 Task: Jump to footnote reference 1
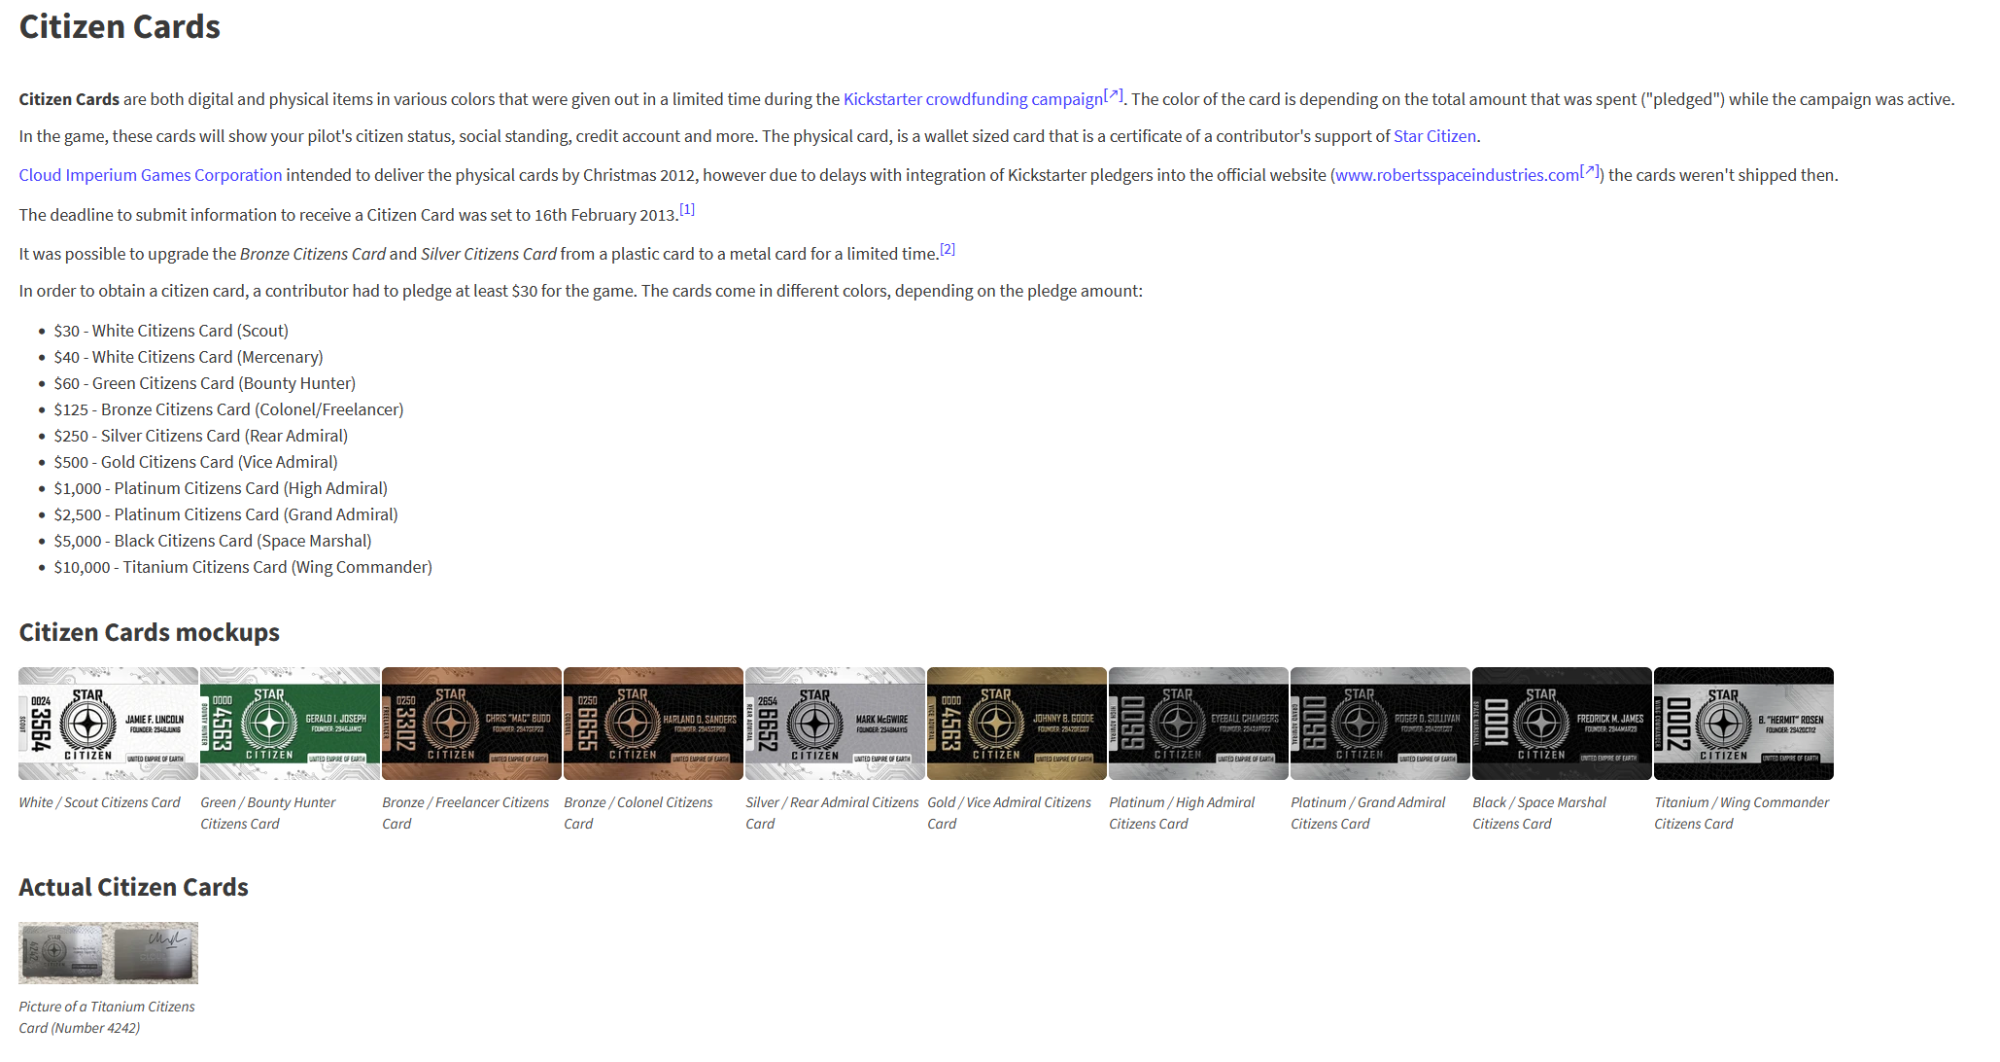[687, 209]
